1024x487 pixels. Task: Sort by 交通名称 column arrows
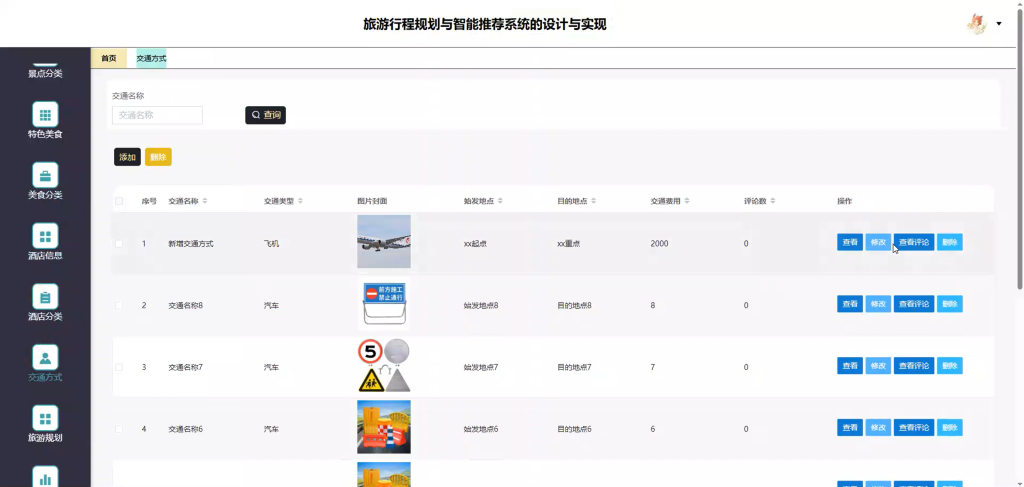click(x=205, y=201)
